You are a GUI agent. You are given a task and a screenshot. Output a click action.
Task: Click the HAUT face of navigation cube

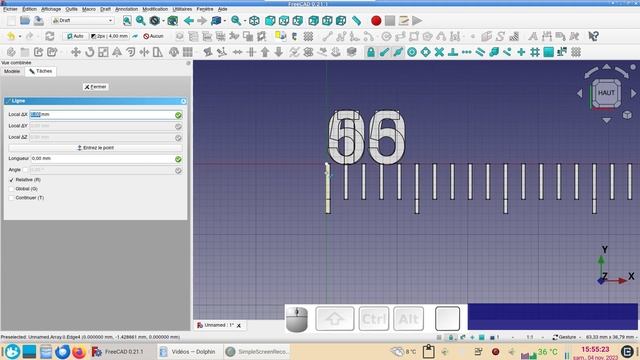pyautogui.click(x=606, y=93)
